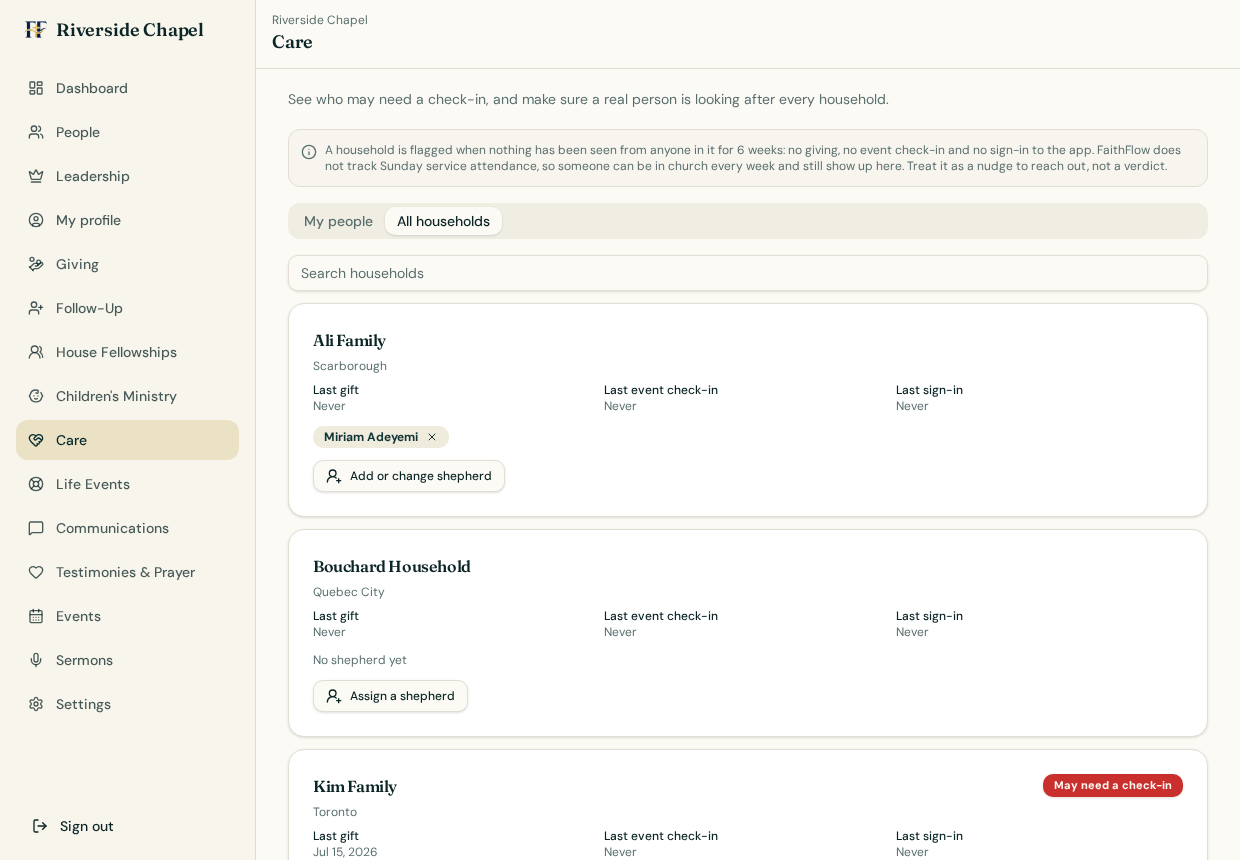Select the Ali Family heading
This screenshot has height=860, width=1240.
349,340
